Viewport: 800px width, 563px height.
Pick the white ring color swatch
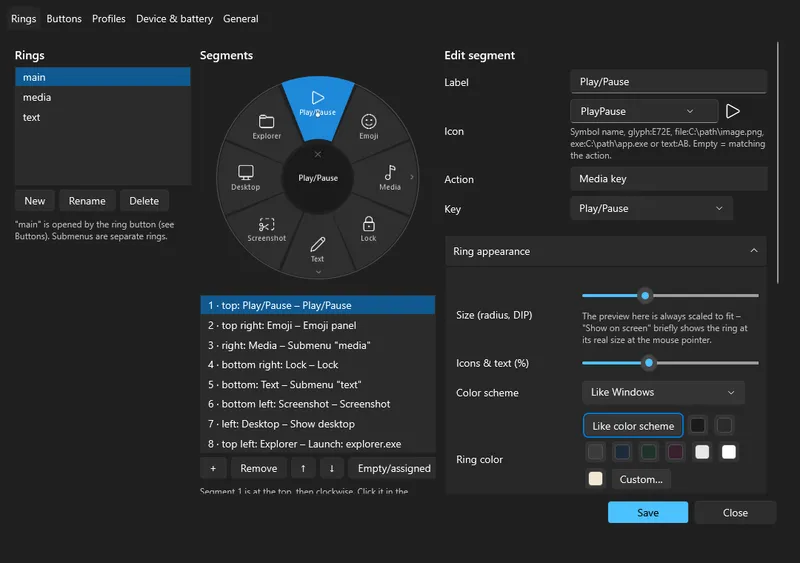click(729, 452)
